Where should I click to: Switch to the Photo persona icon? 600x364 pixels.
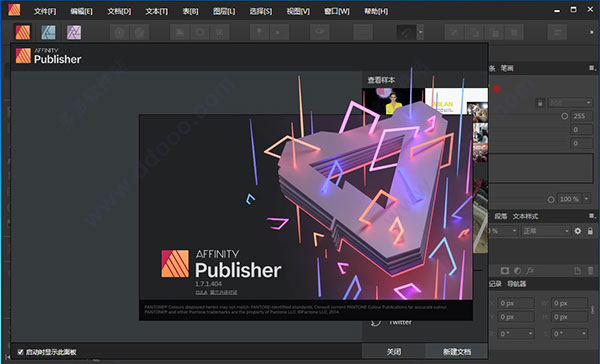[x=74, y=32]
